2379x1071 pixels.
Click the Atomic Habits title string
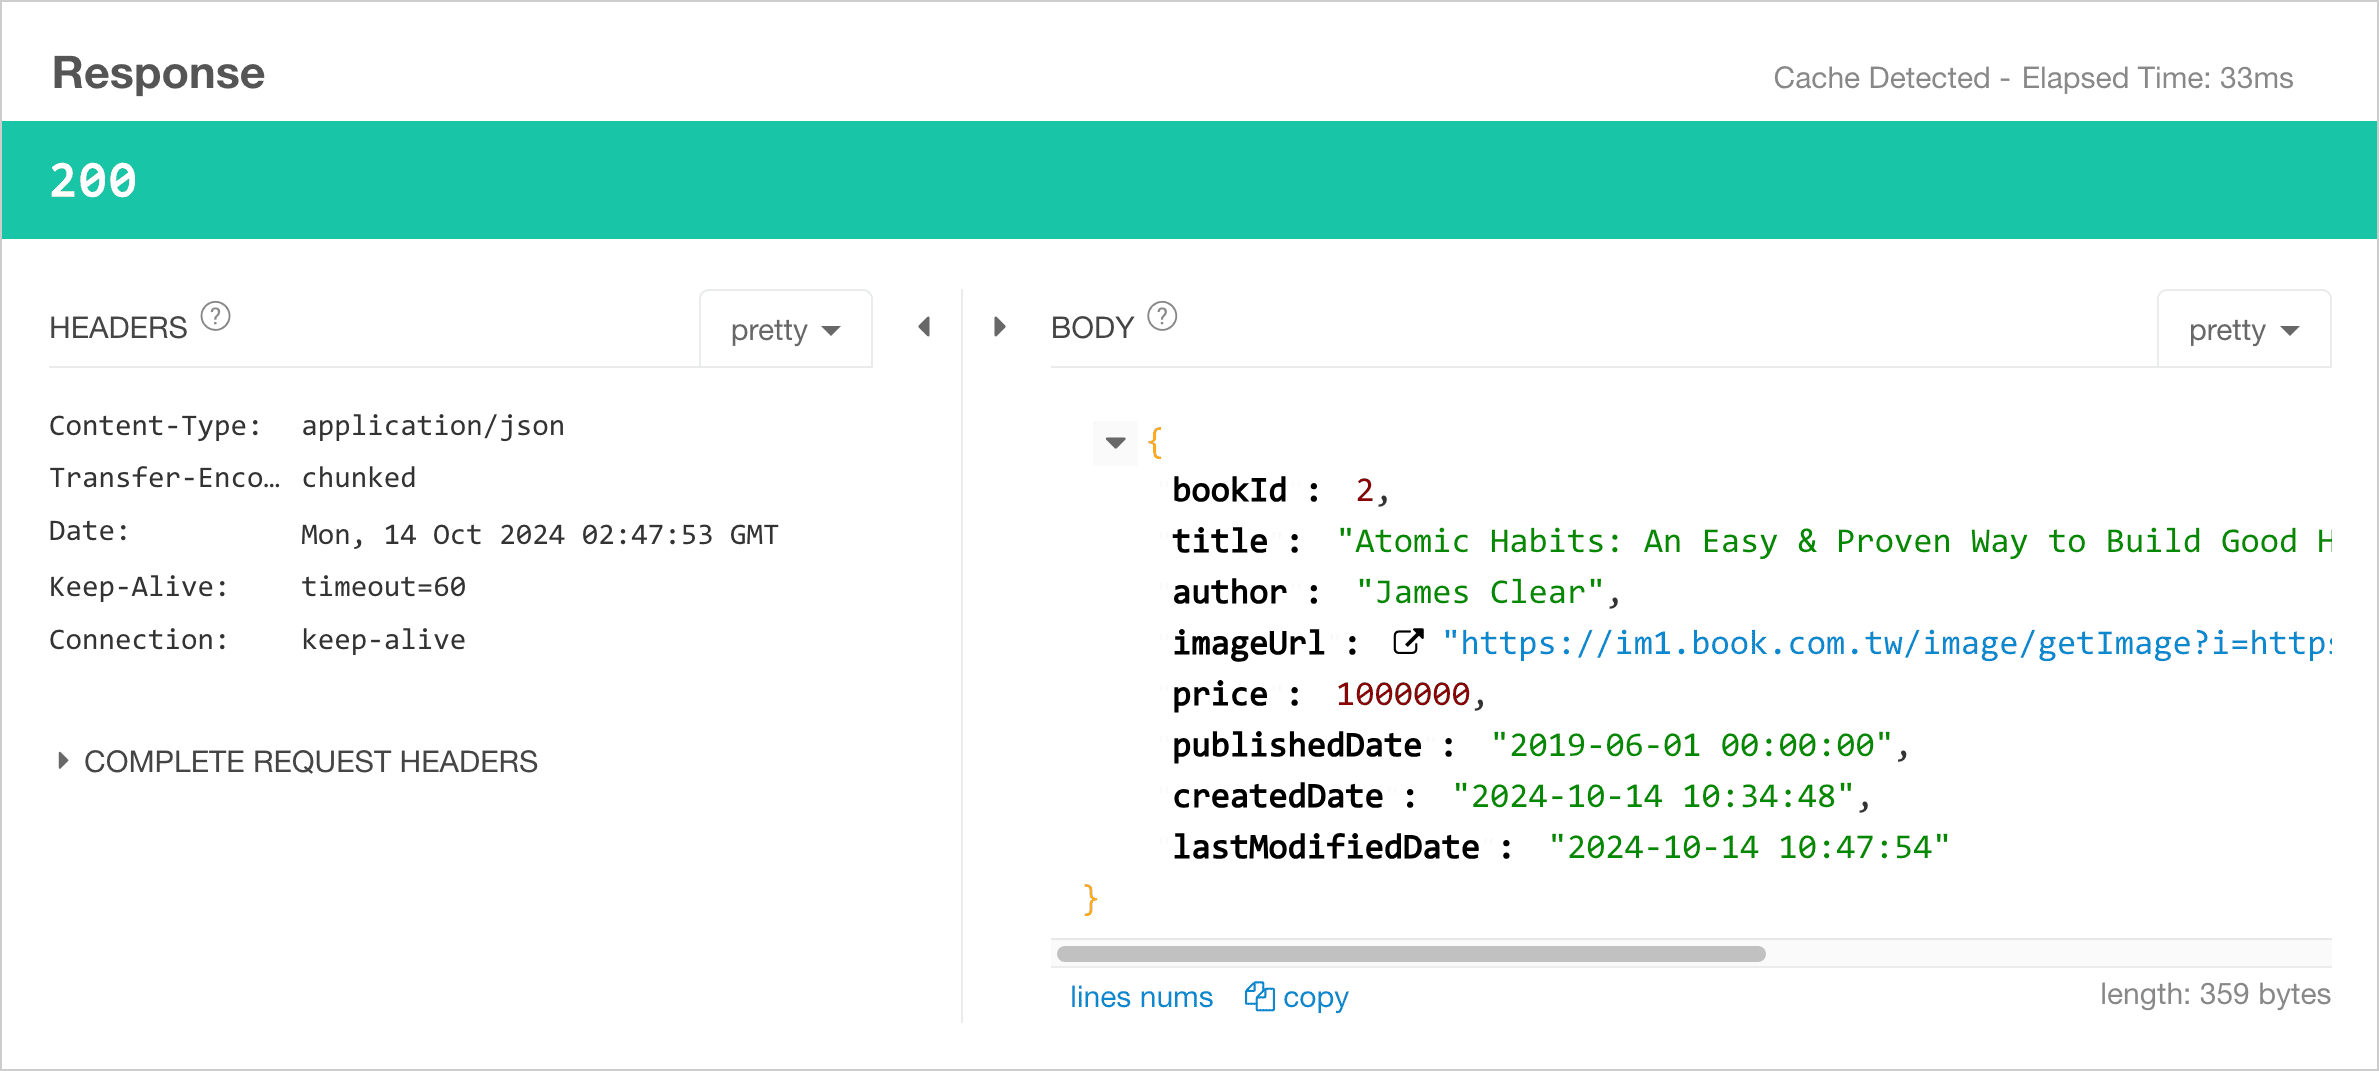pos(1834,541)
